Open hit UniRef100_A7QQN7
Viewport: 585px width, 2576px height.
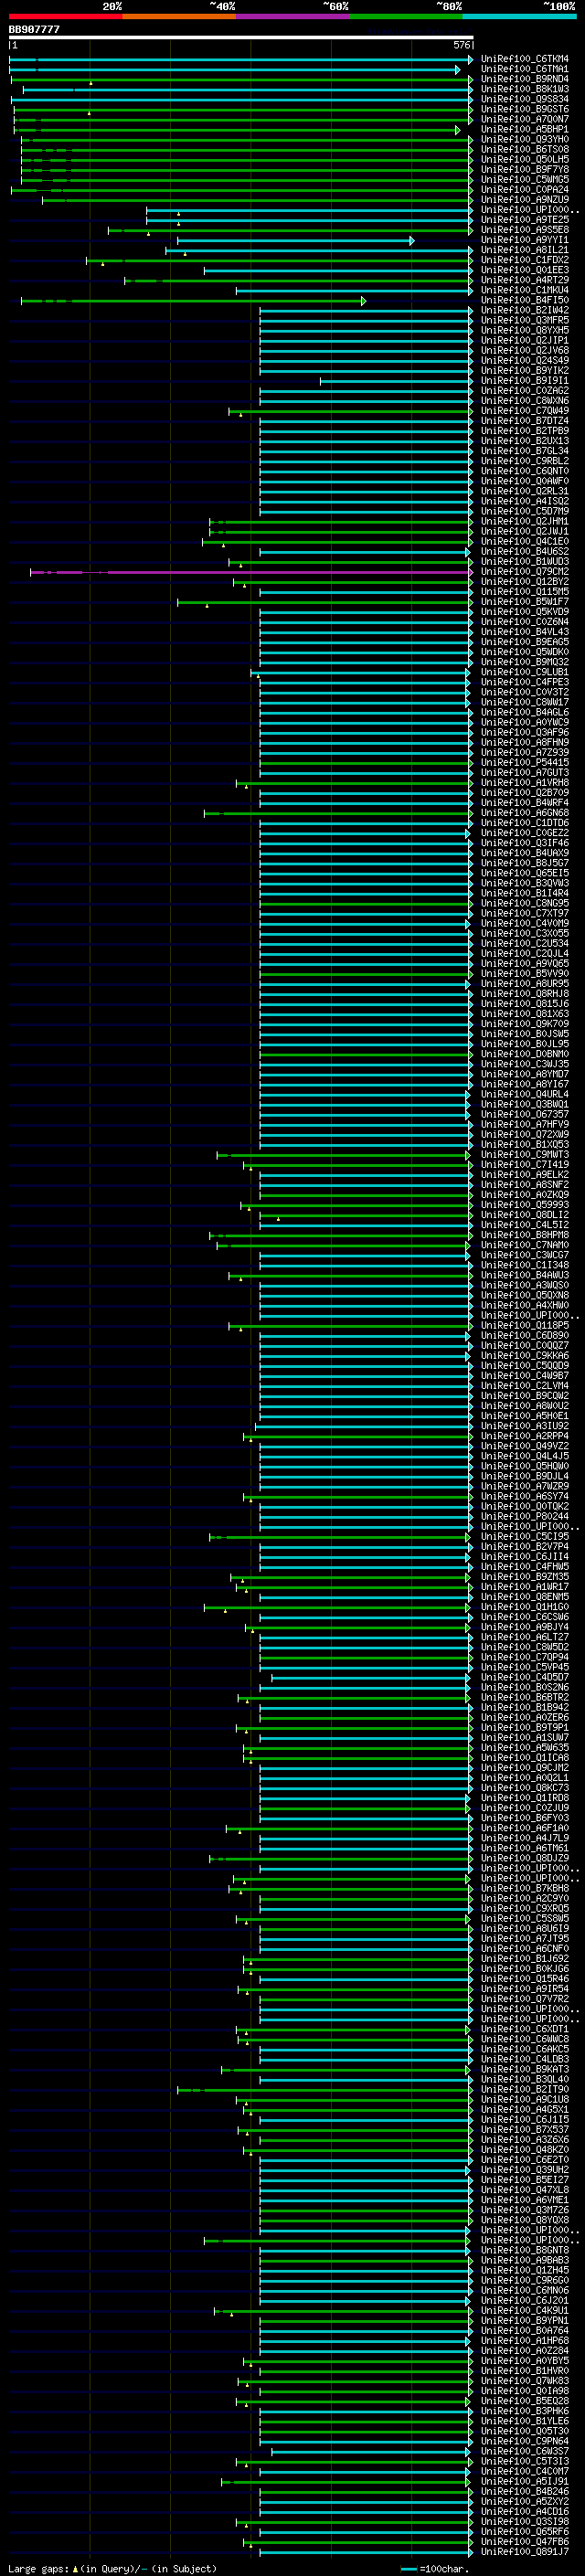tap(525, 119)
